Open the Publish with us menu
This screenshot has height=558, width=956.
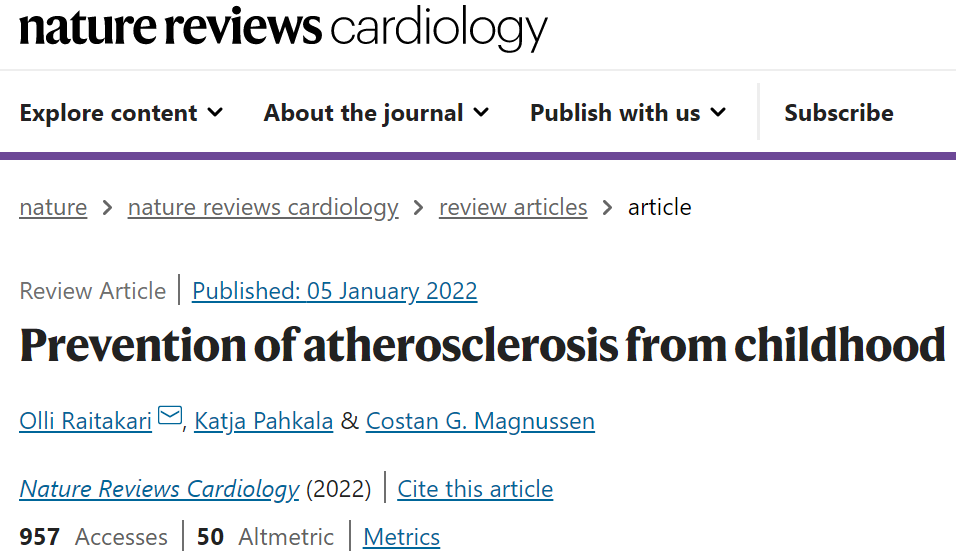(x=628, y=113)
